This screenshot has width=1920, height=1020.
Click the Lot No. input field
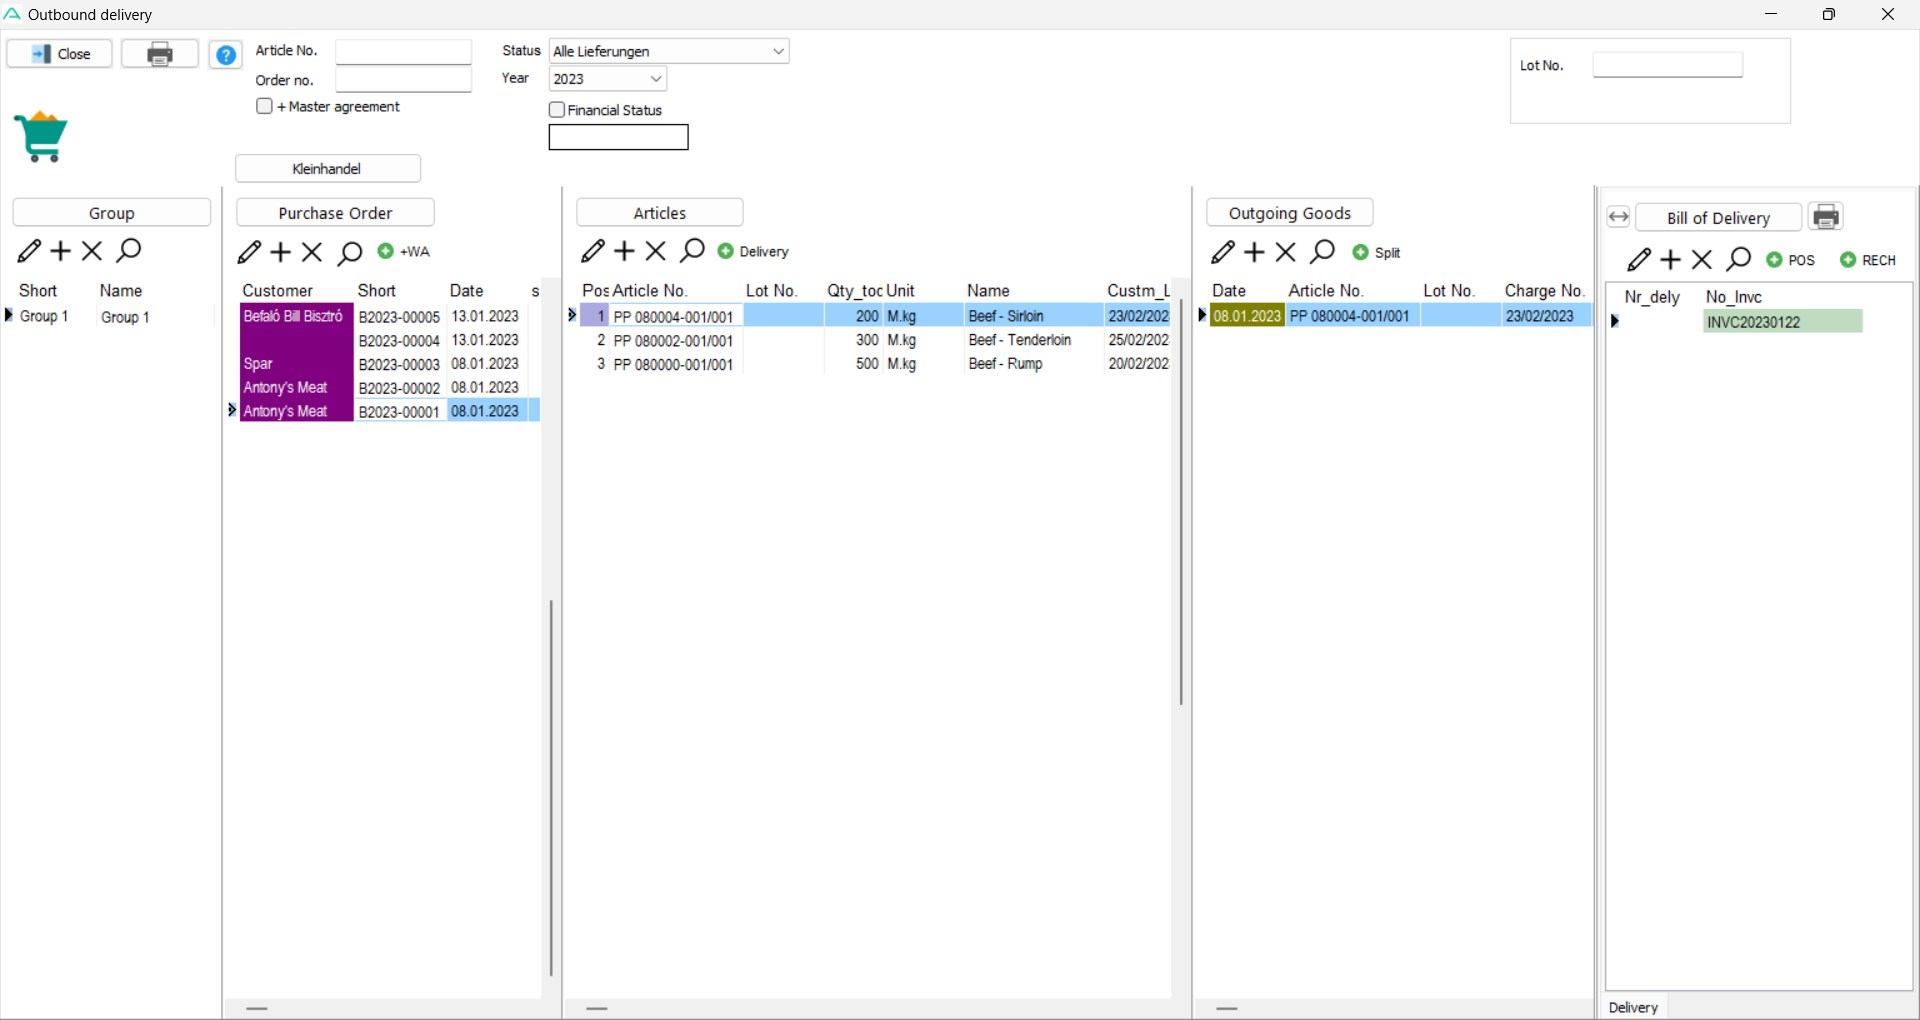pos(1667,65)
